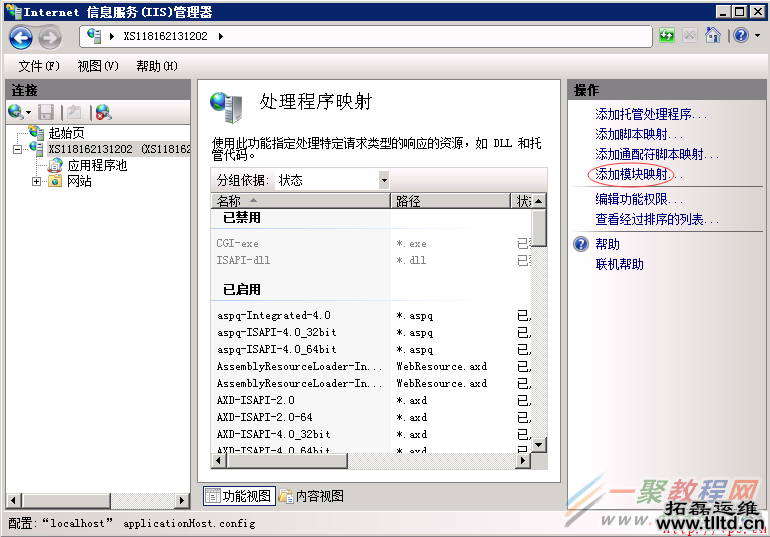Click the delete connection icon in 连接 toolbar
This screenshot has height=537, width=770.
pos(104,112)
